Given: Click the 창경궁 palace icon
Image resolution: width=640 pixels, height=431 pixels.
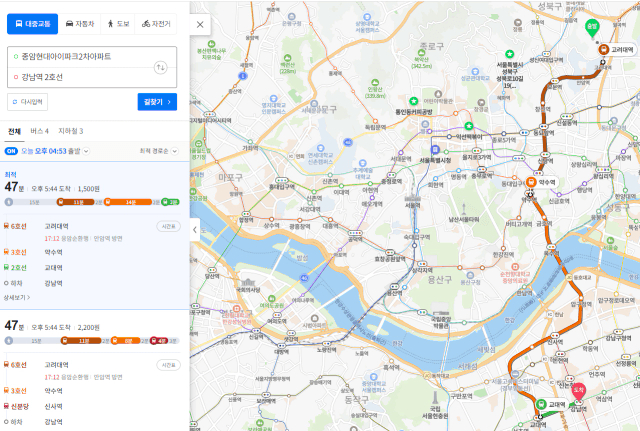Looking at the screenshot, I should [x=481, y=102].
